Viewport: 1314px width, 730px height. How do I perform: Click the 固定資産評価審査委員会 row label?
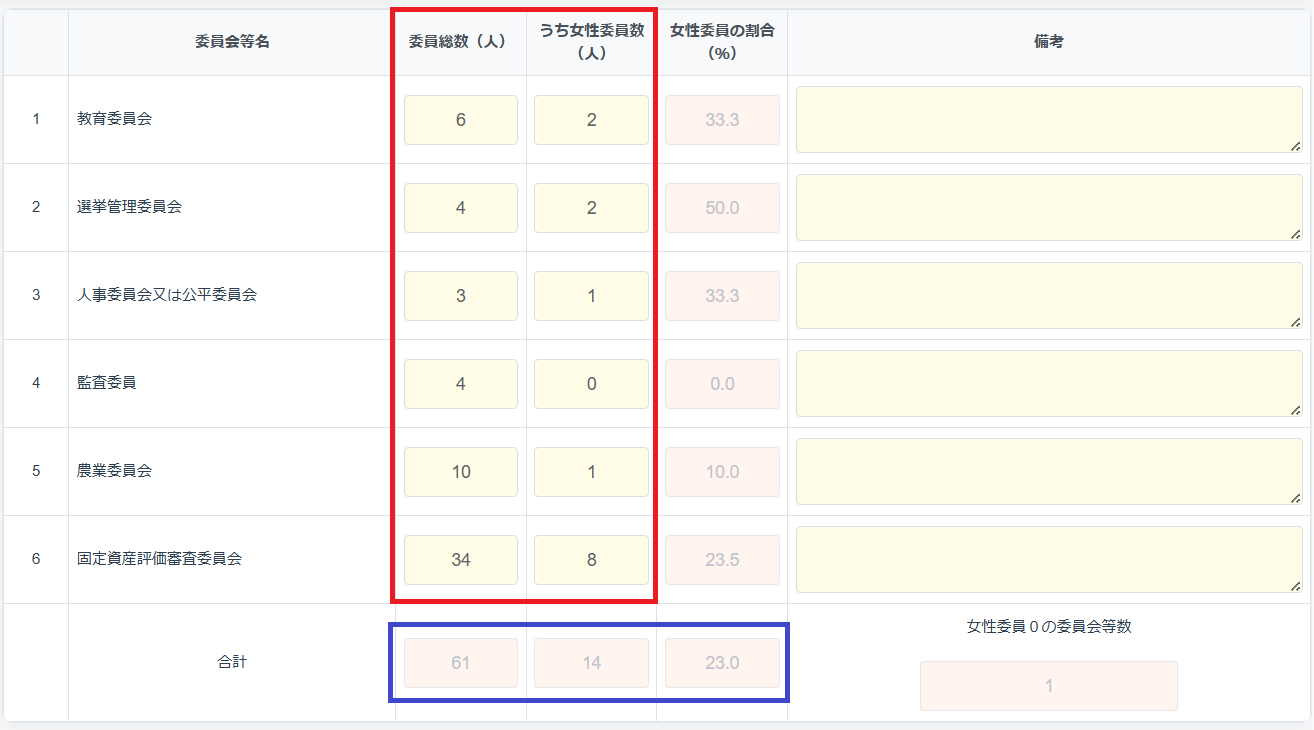[x=160, y=560]
